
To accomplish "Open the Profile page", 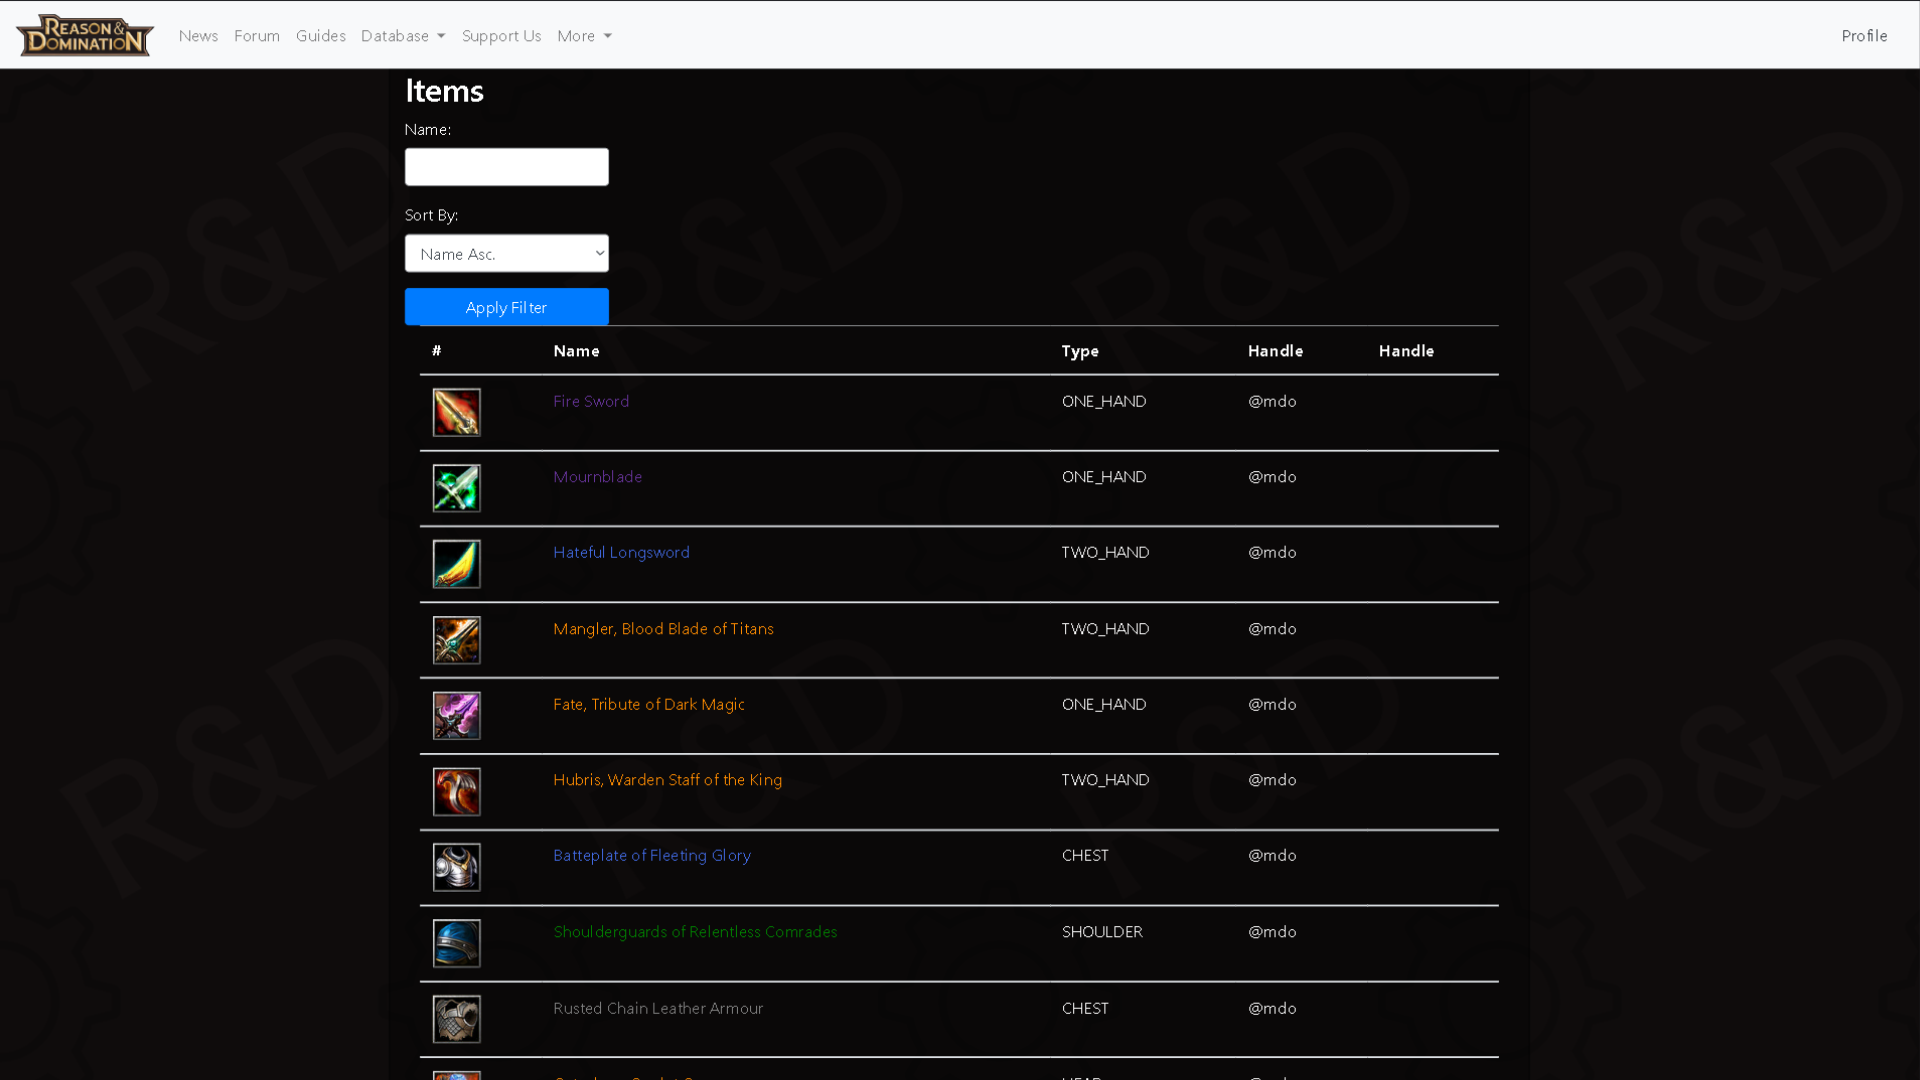I will pos(1863,36).
